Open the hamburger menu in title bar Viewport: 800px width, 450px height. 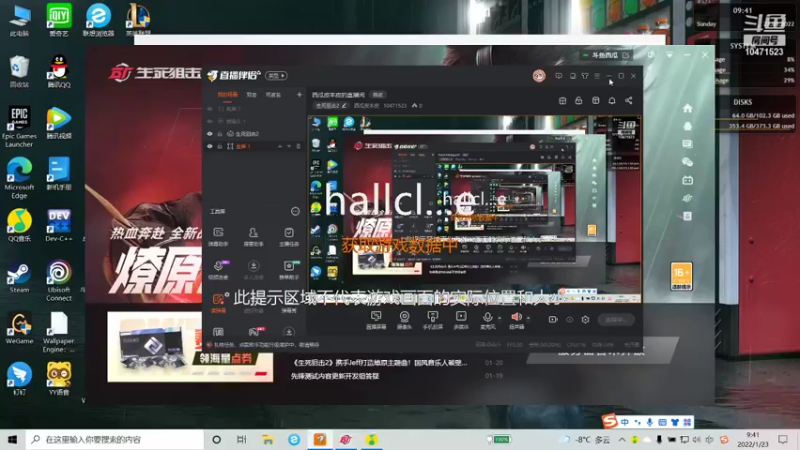coord(597,76)
